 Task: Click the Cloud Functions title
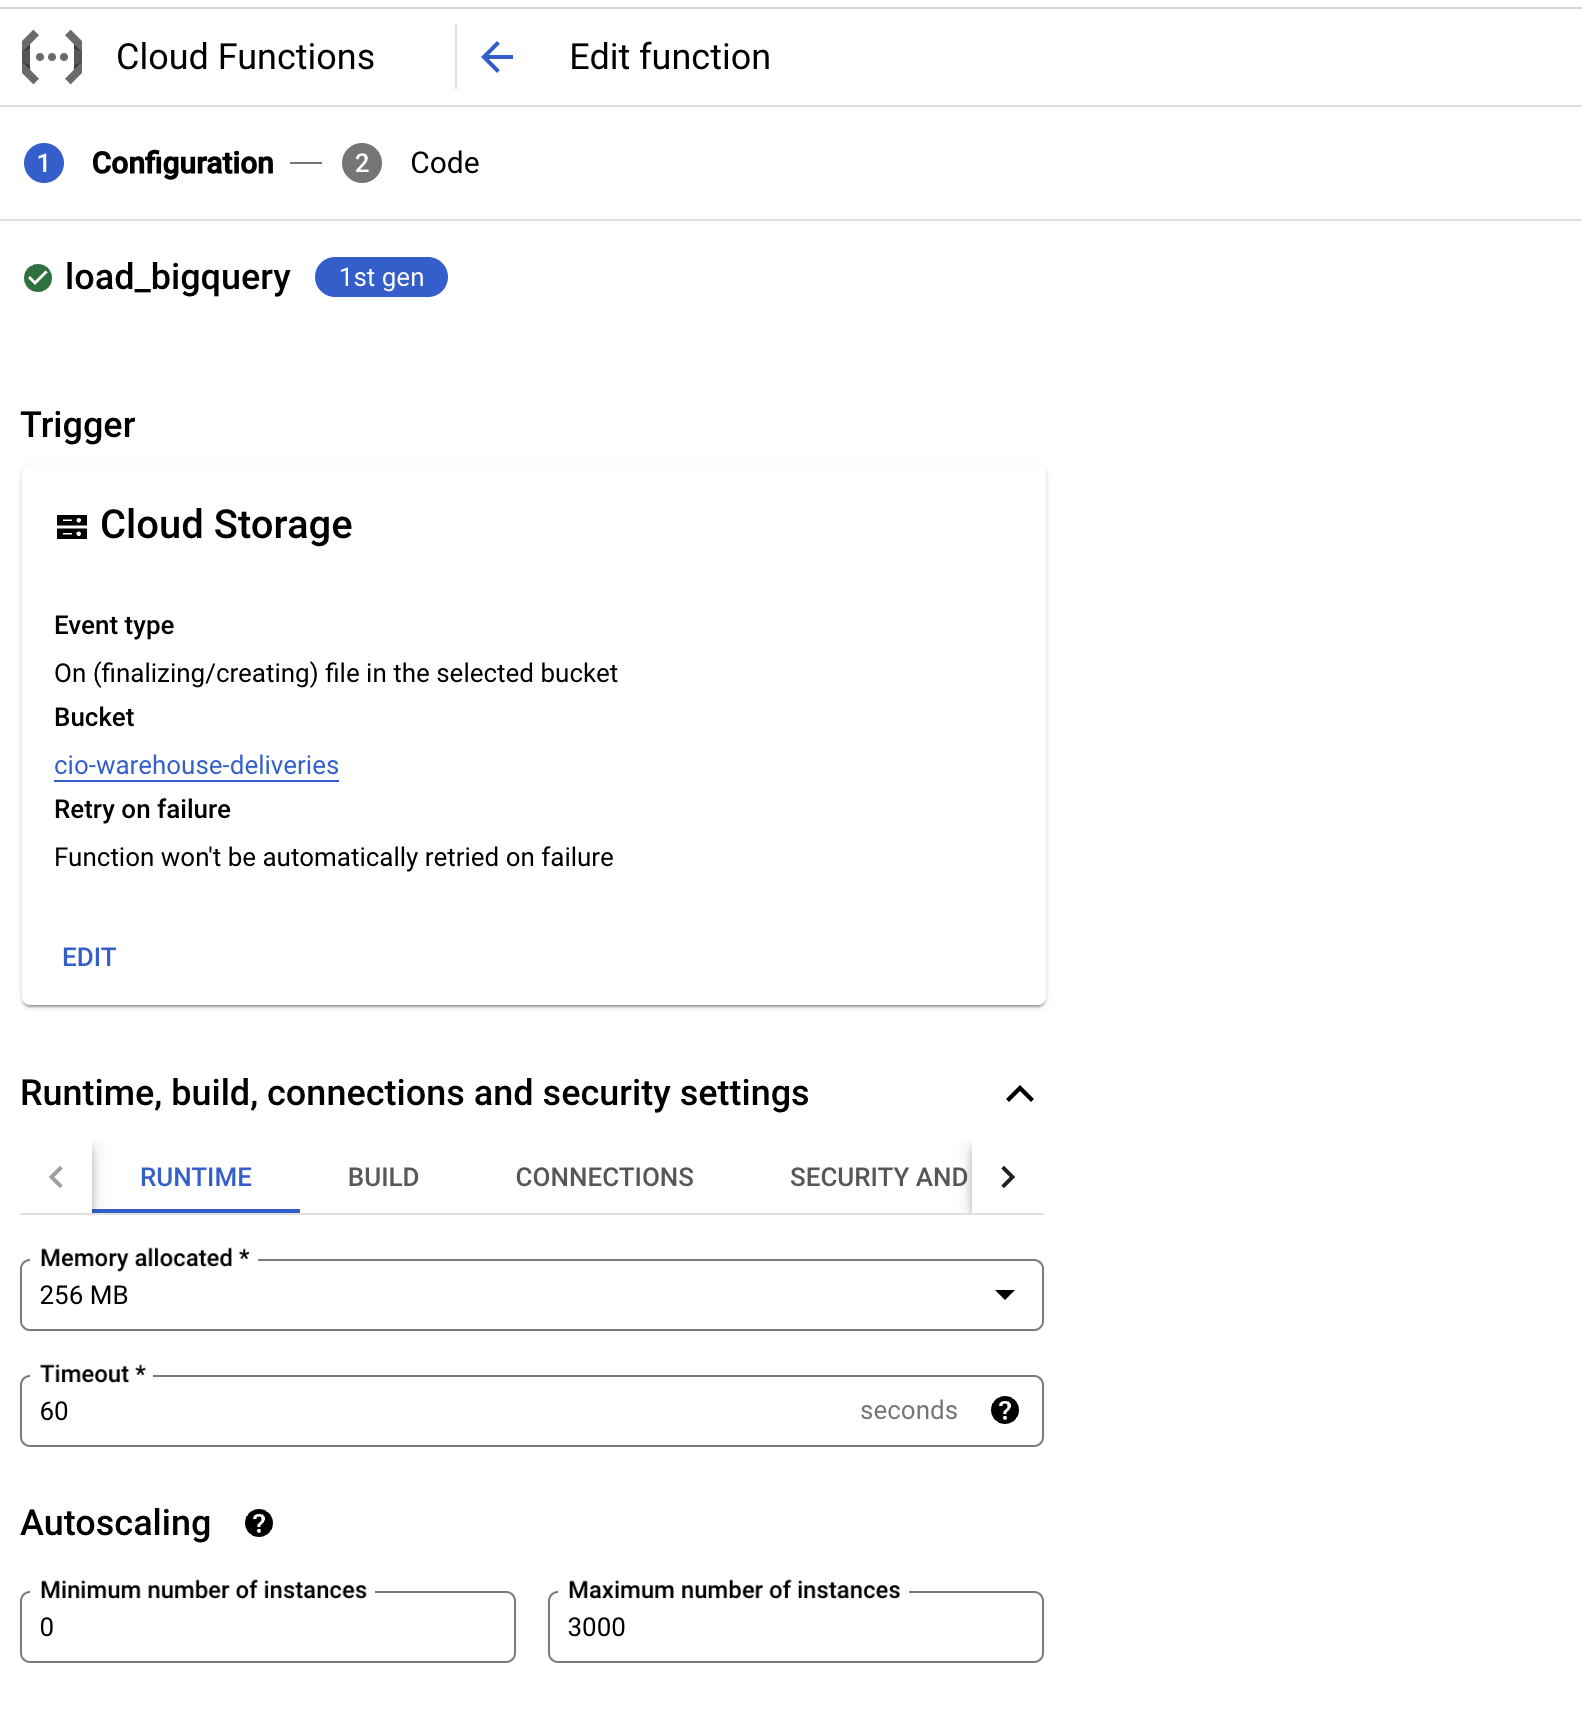(245, 57)
